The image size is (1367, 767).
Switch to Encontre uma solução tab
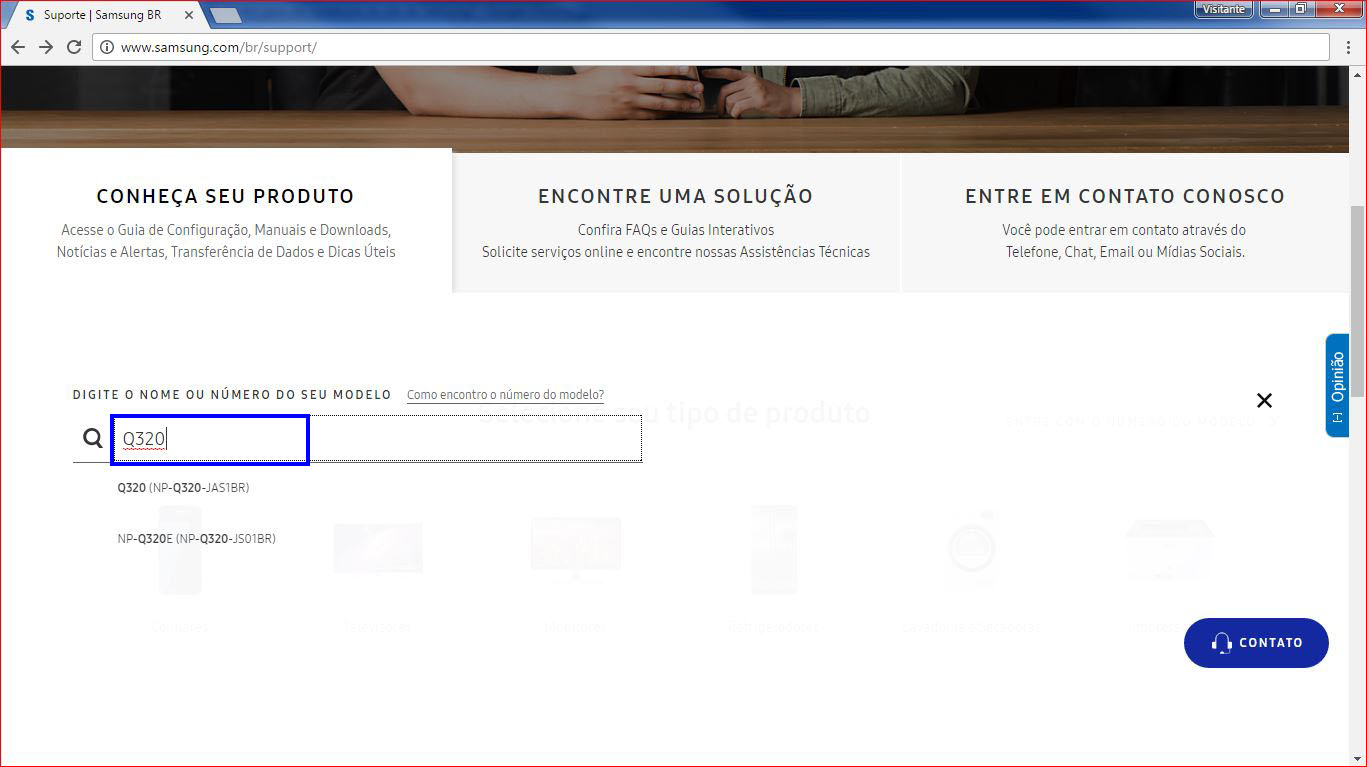tap(676, 221)
